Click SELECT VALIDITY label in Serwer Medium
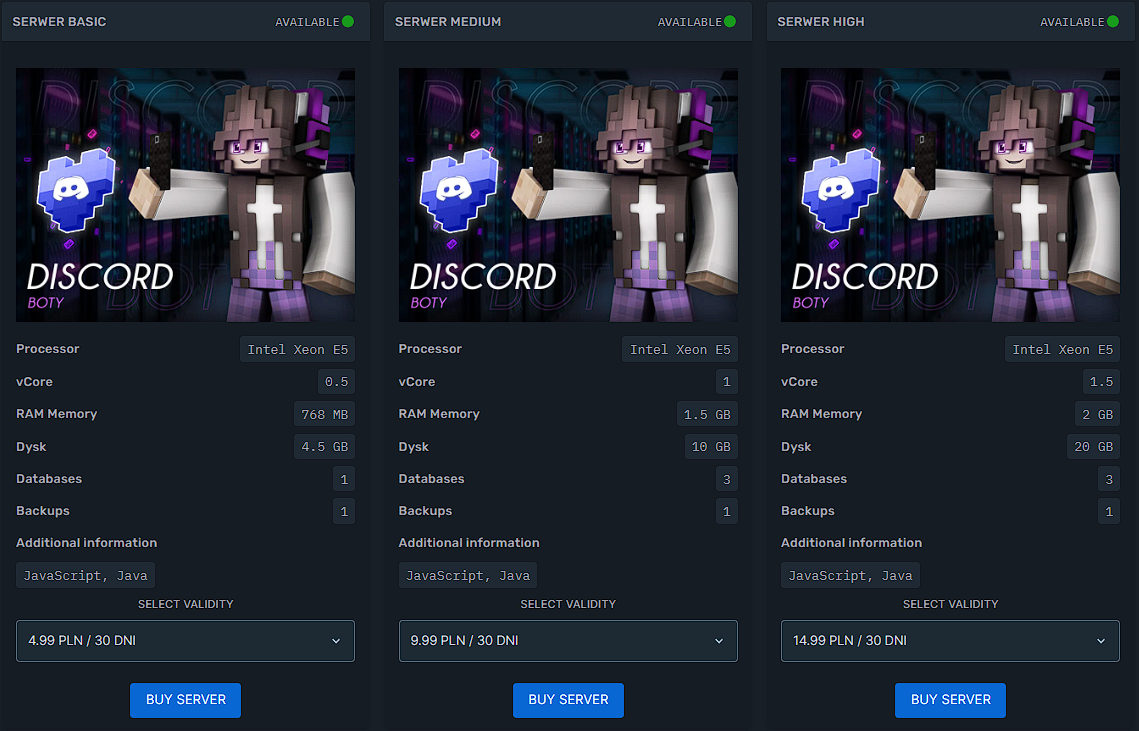This screenshot has width=1139, height=731. pyautogui.click(x=568, y=604)
